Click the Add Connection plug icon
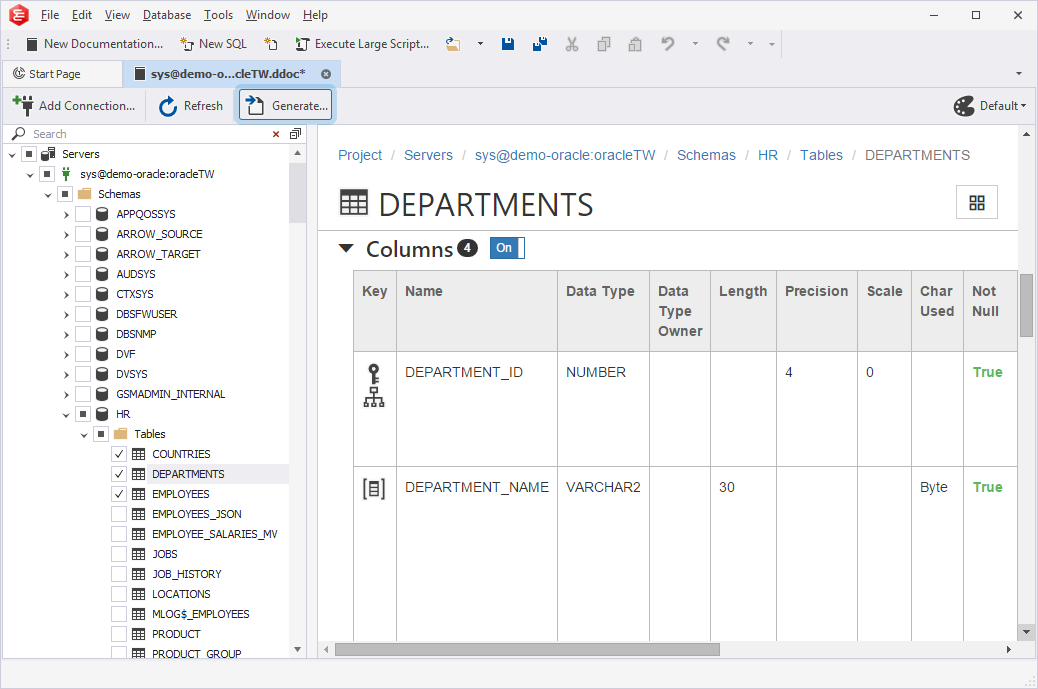 pos(23,105)
